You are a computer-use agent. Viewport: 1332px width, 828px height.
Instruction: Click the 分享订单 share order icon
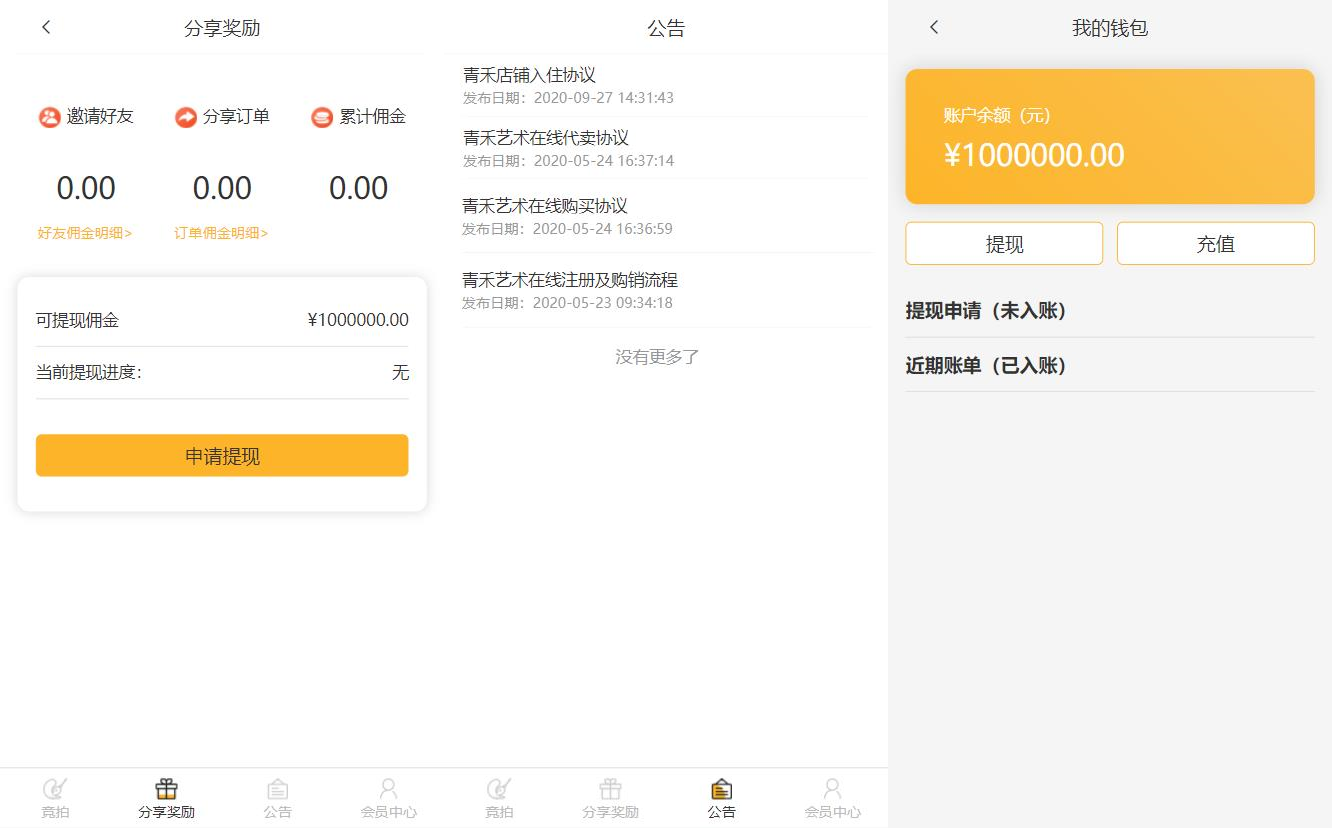(184, 116)
